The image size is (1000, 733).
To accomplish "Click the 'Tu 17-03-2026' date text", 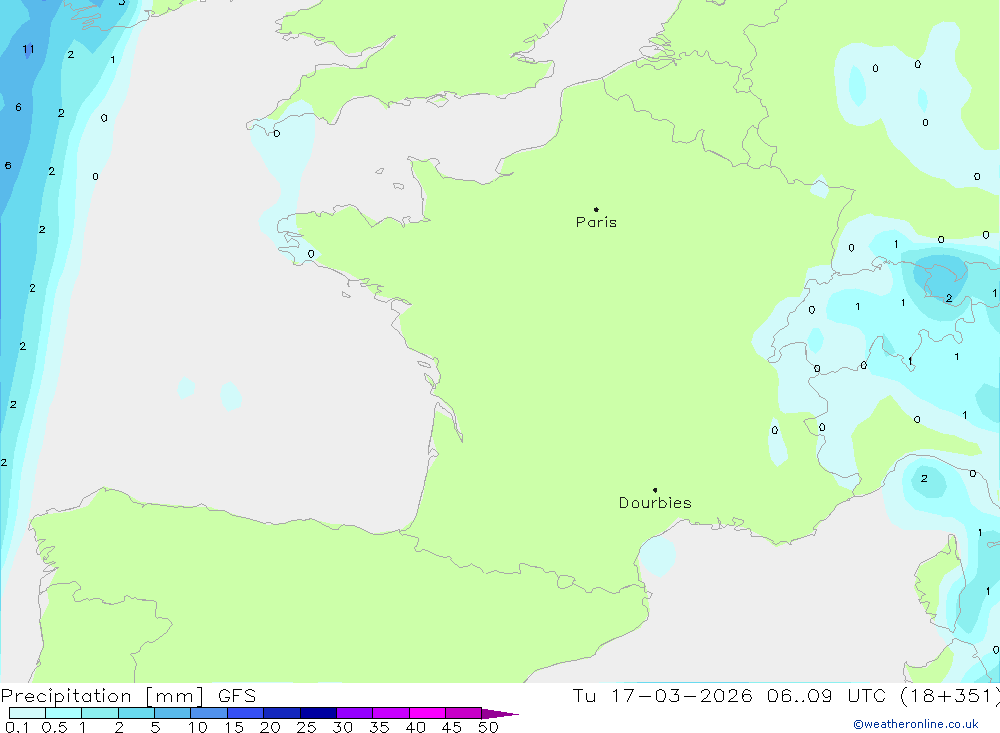I will 662,696.
